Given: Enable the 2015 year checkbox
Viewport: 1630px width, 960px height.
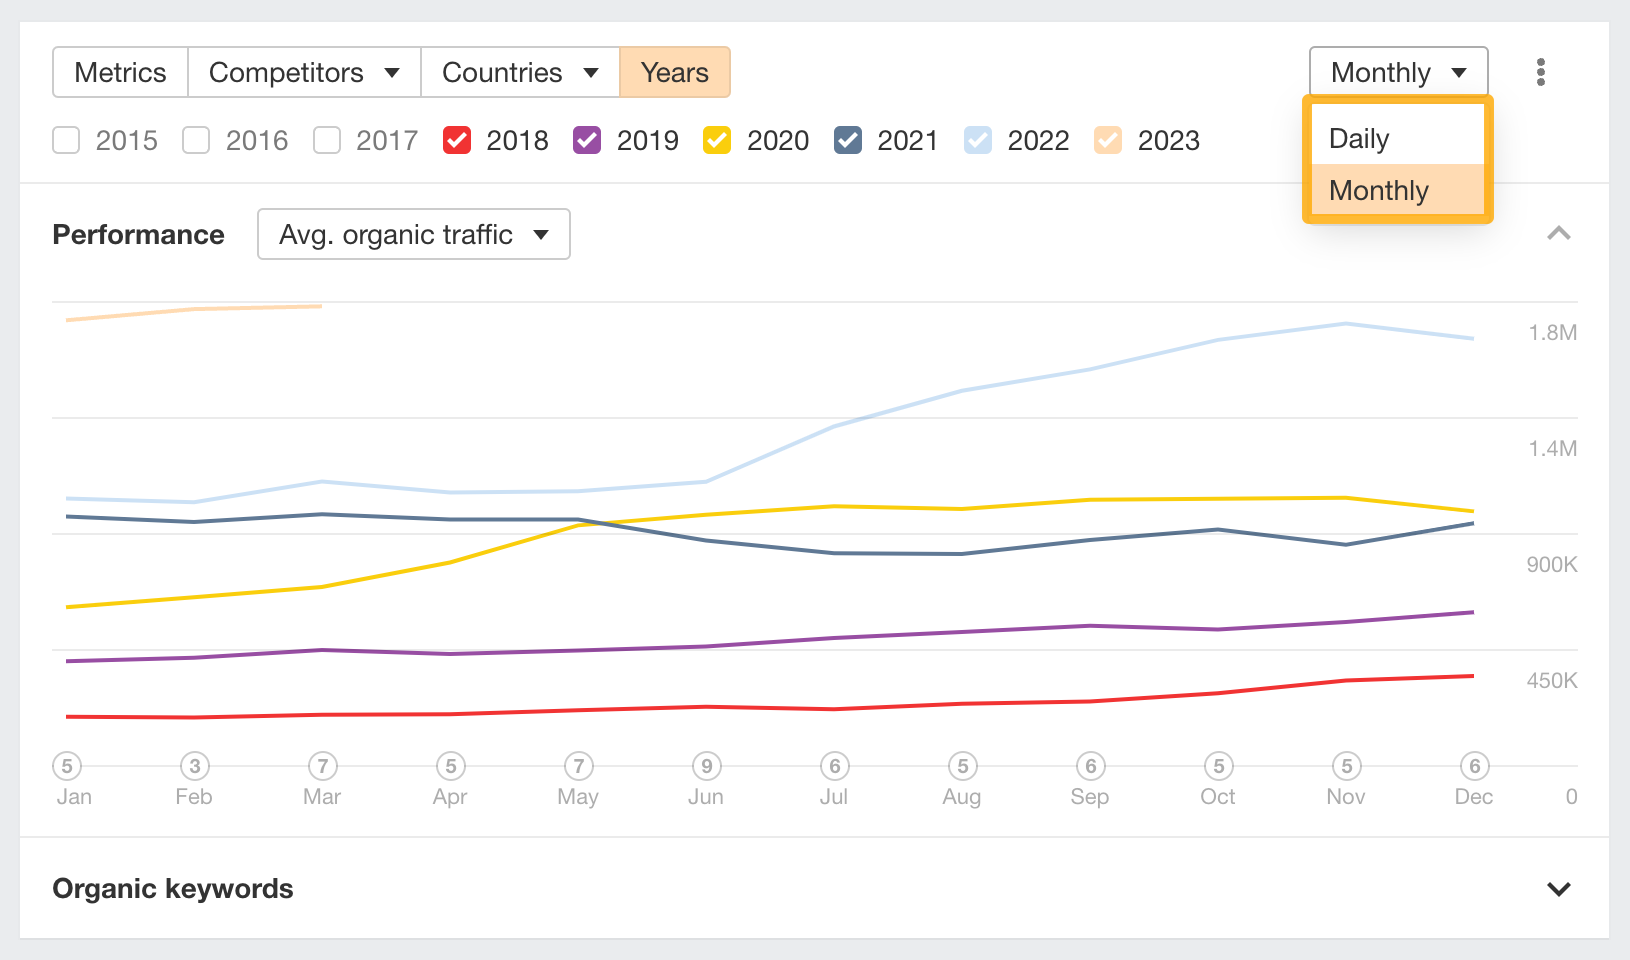Looking at the screenshot, I should point(66,140).
